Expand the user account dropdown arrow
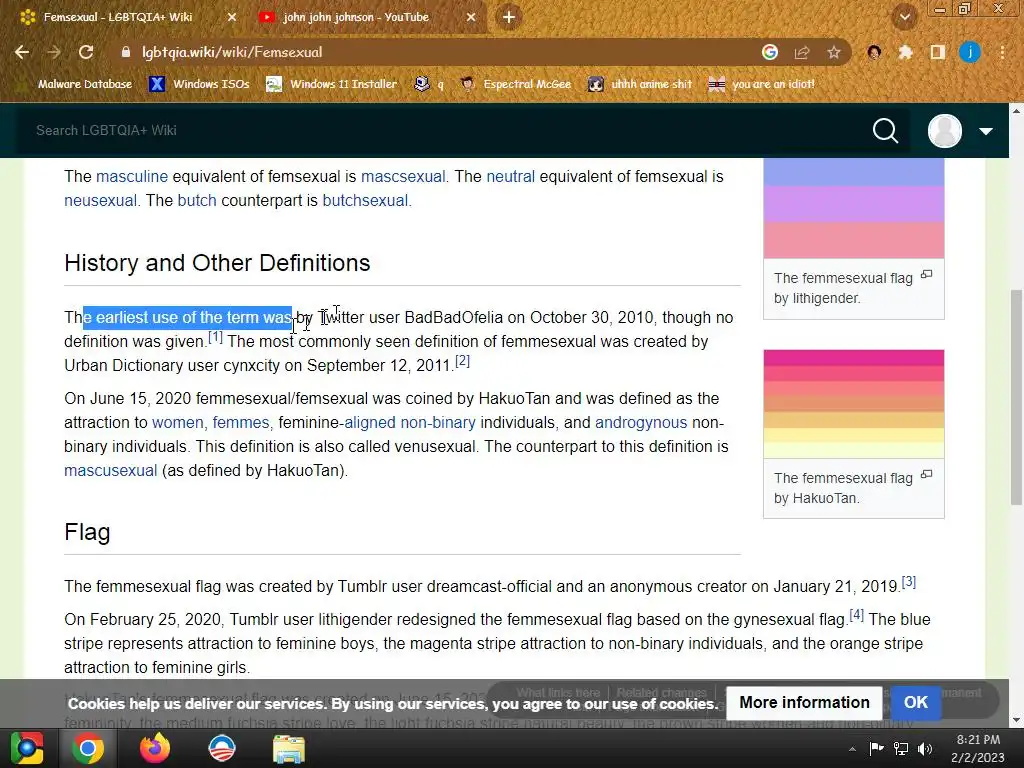 coord(986,131)
